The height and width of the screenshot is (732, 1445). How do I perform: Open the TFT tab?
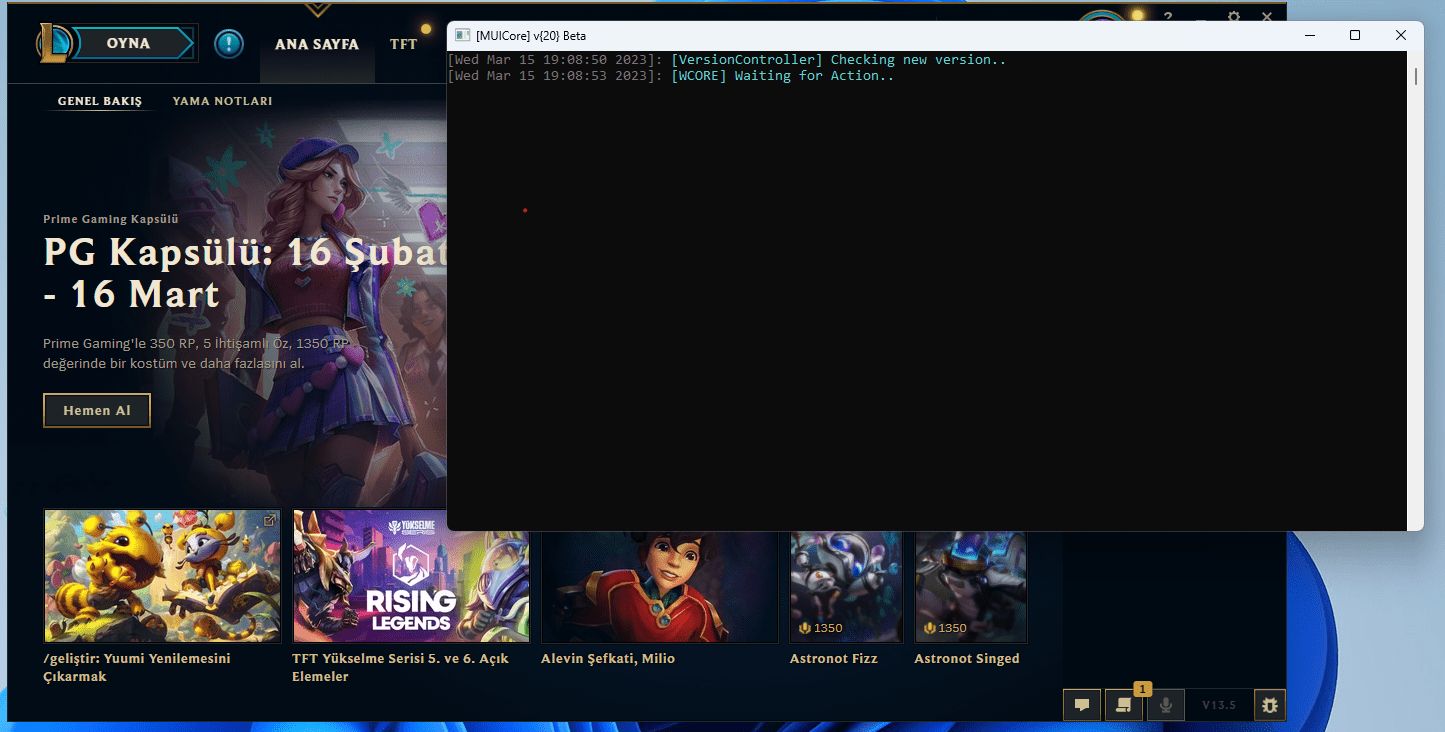tap(404, 44)
